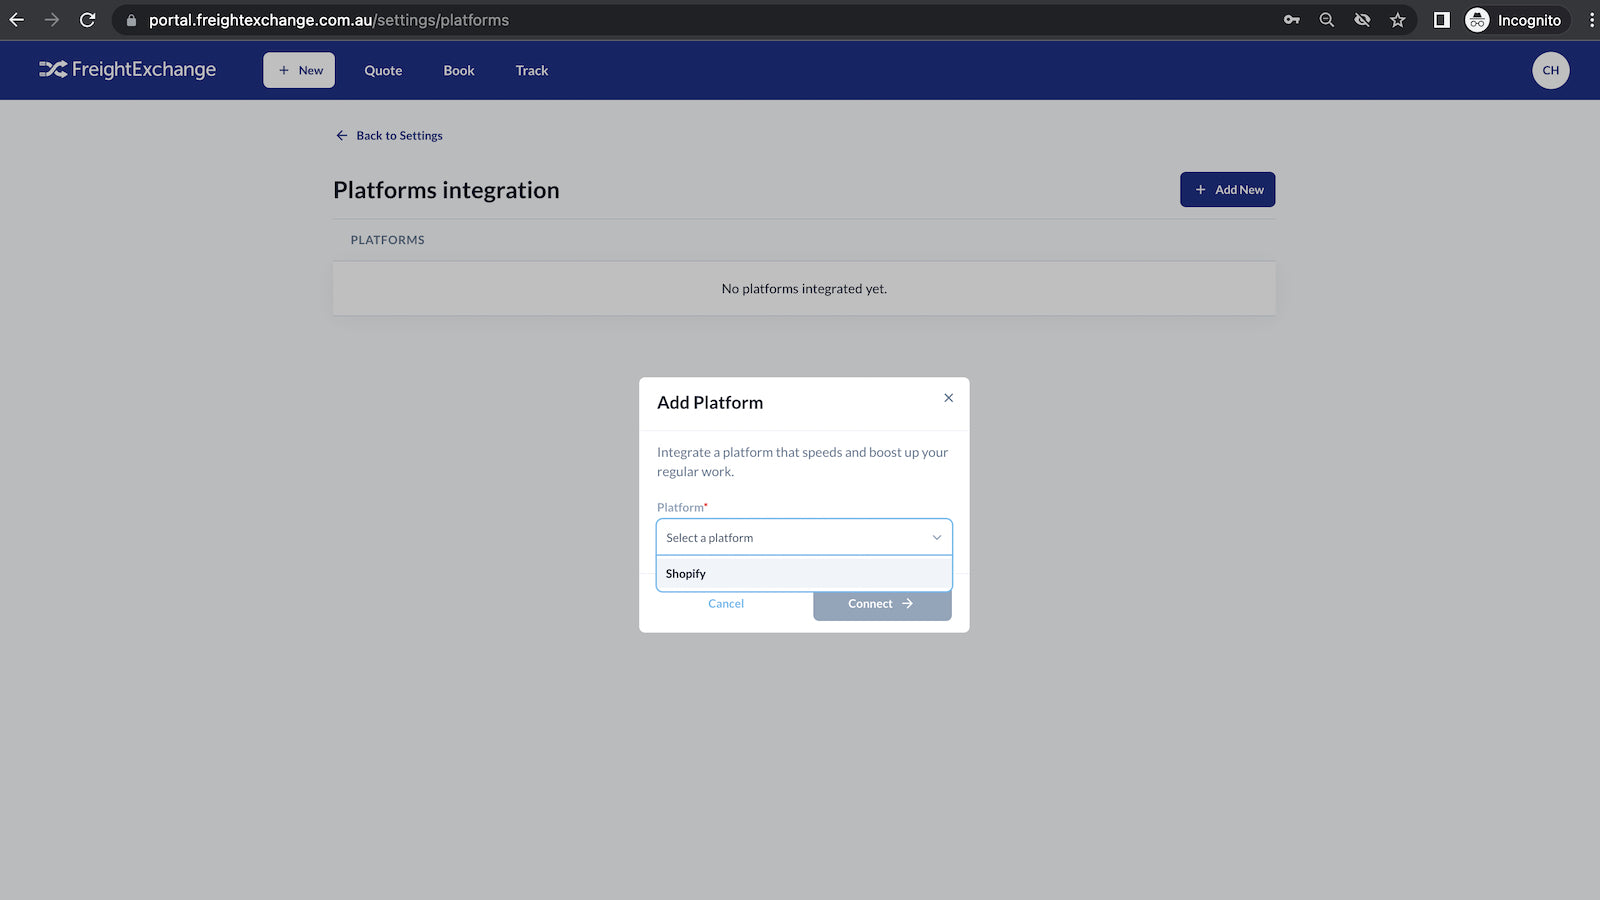Cancel the Add Platform dialog
This screenshot has width=1600, height=900.
725,603
